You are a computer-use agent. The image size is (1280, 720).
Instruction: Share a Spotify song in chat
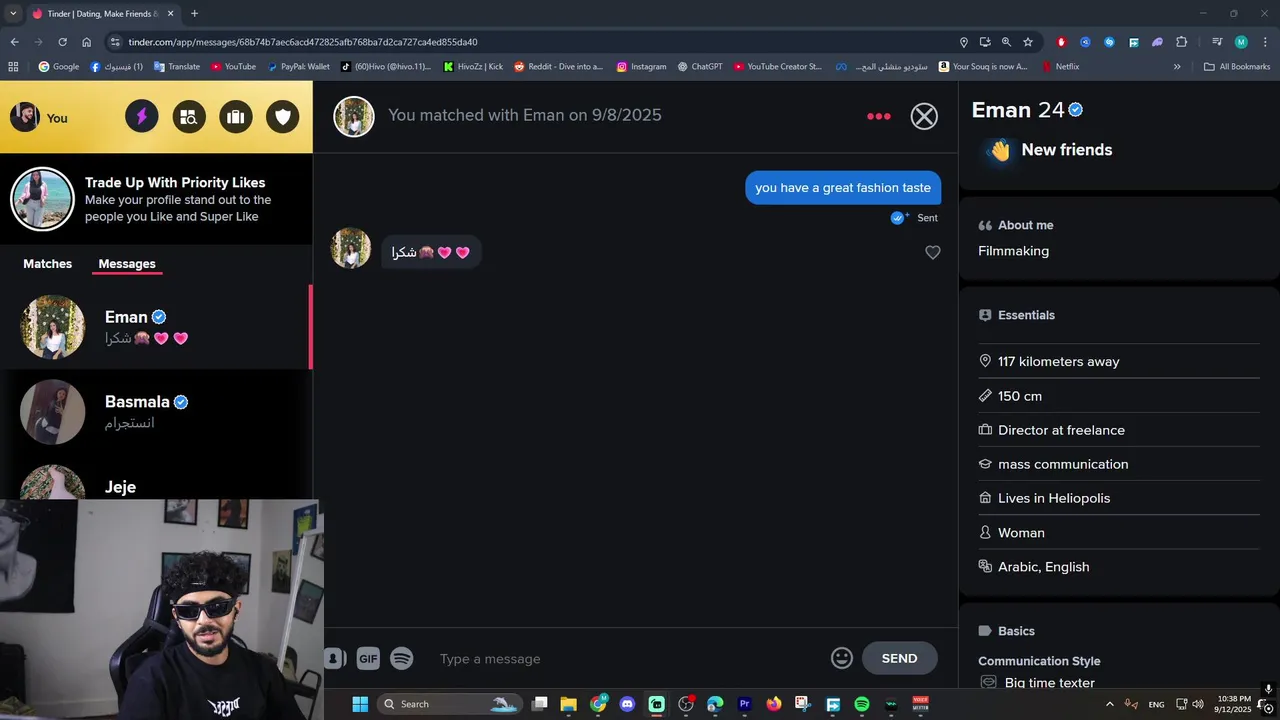pyautogui.click(x=401, y=658)
